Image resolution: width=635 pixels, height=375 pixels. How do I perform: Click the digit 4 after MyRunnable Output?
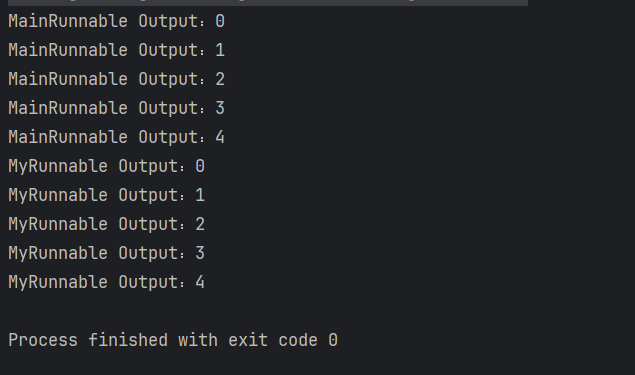[200, 283]
